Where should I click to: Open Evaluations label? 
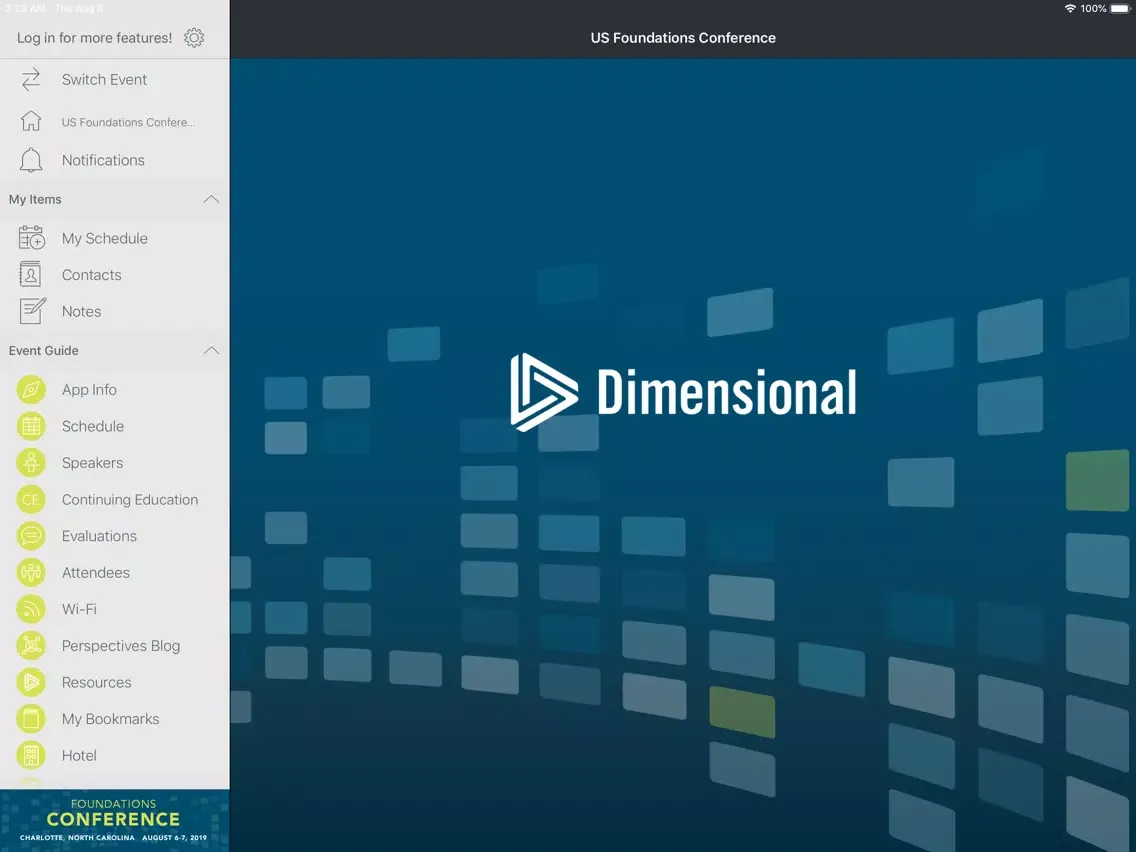99,536
